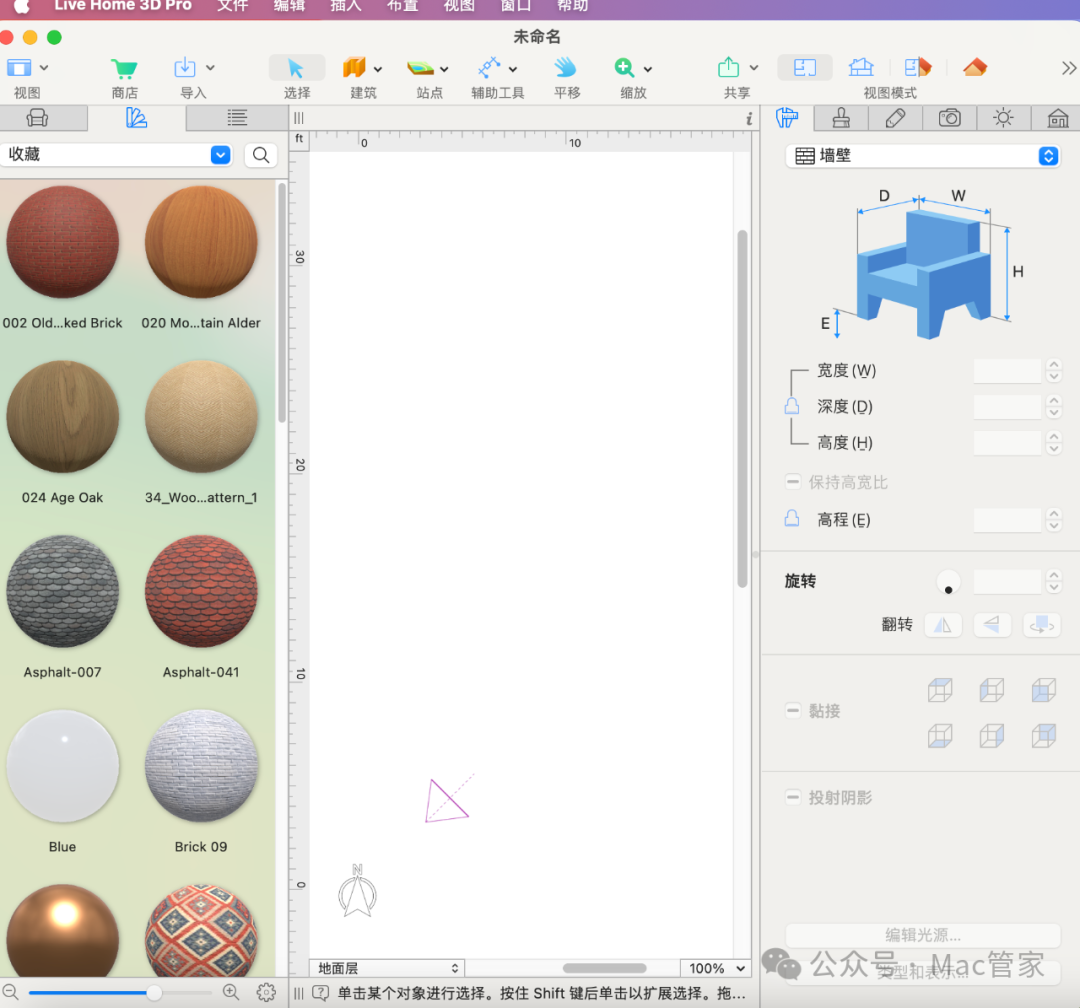Expand the 辅助工具 dropdown arrow
1080x1008 pixels.
click(x=513, y=69)
